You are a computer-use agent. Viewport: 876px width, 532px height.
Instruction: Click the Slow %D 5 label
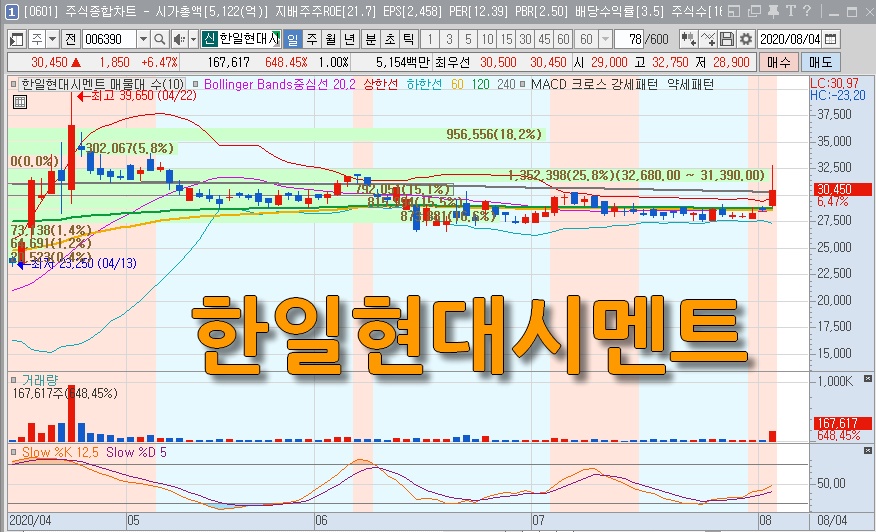coord(136,452)
